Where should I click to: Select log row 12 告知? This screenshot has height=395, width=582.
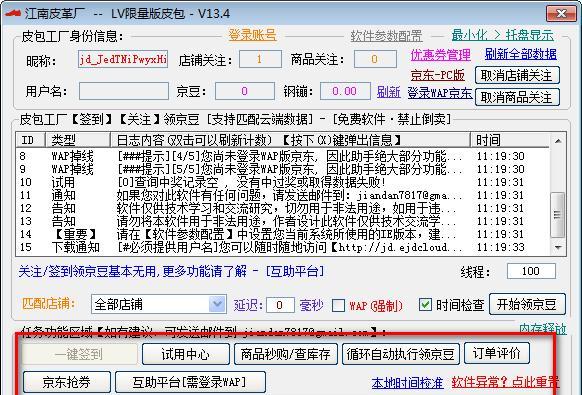point(282,208)
